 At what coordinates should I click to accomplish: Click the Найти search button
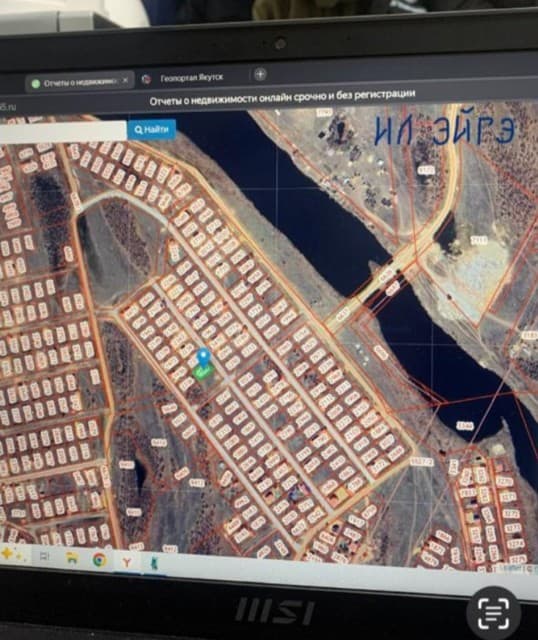tap(151, 130)
